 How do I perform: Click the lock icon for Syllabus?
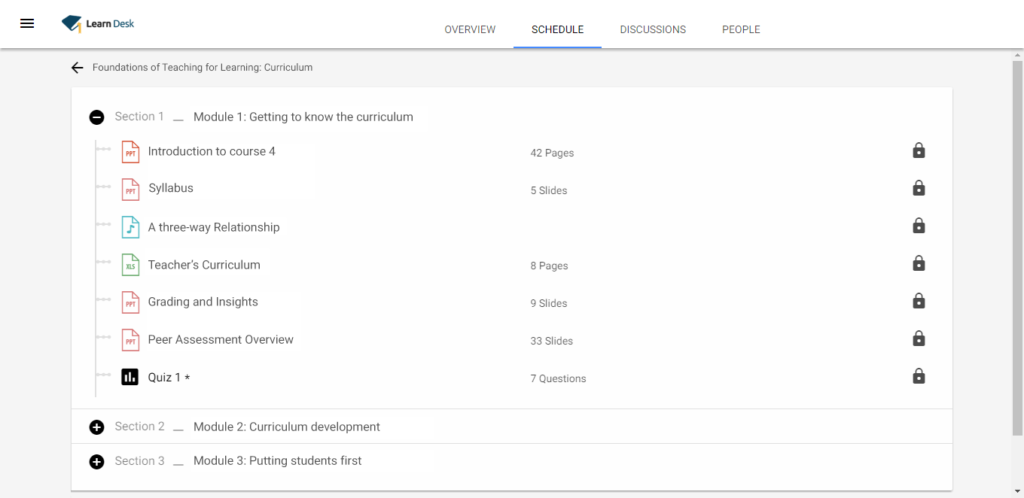(x=918, y=188)
